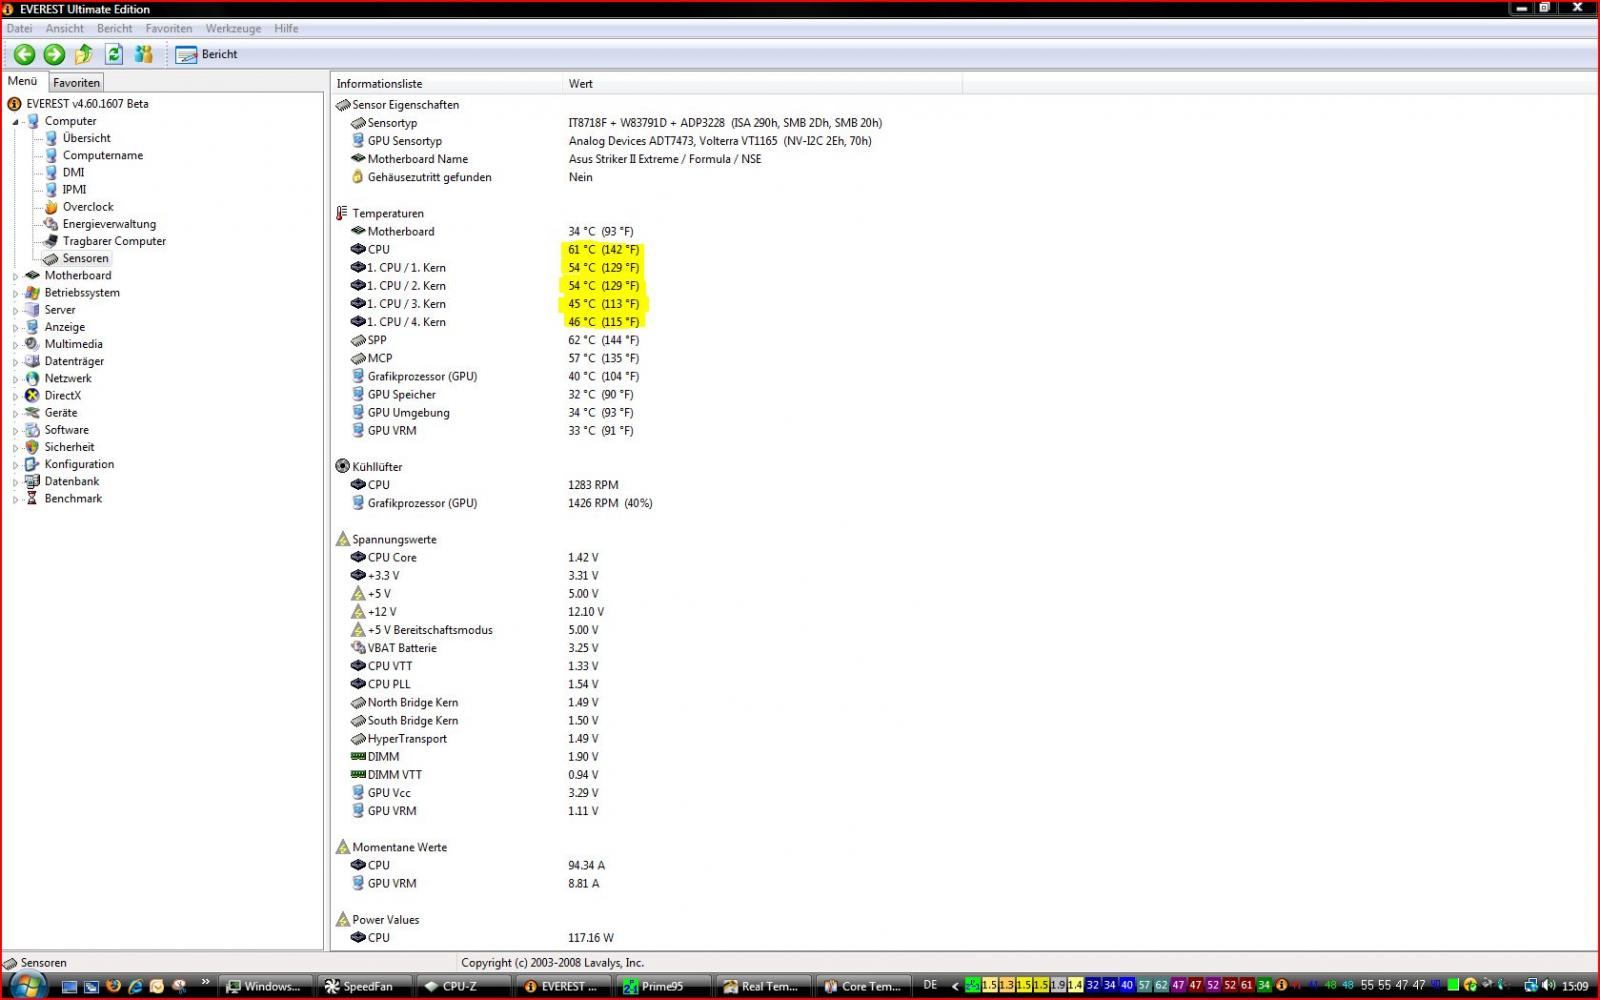This screenshot has height=1000, width=1600.
Task: Select Übersicht in the tree
Action: tap(86, 138)
